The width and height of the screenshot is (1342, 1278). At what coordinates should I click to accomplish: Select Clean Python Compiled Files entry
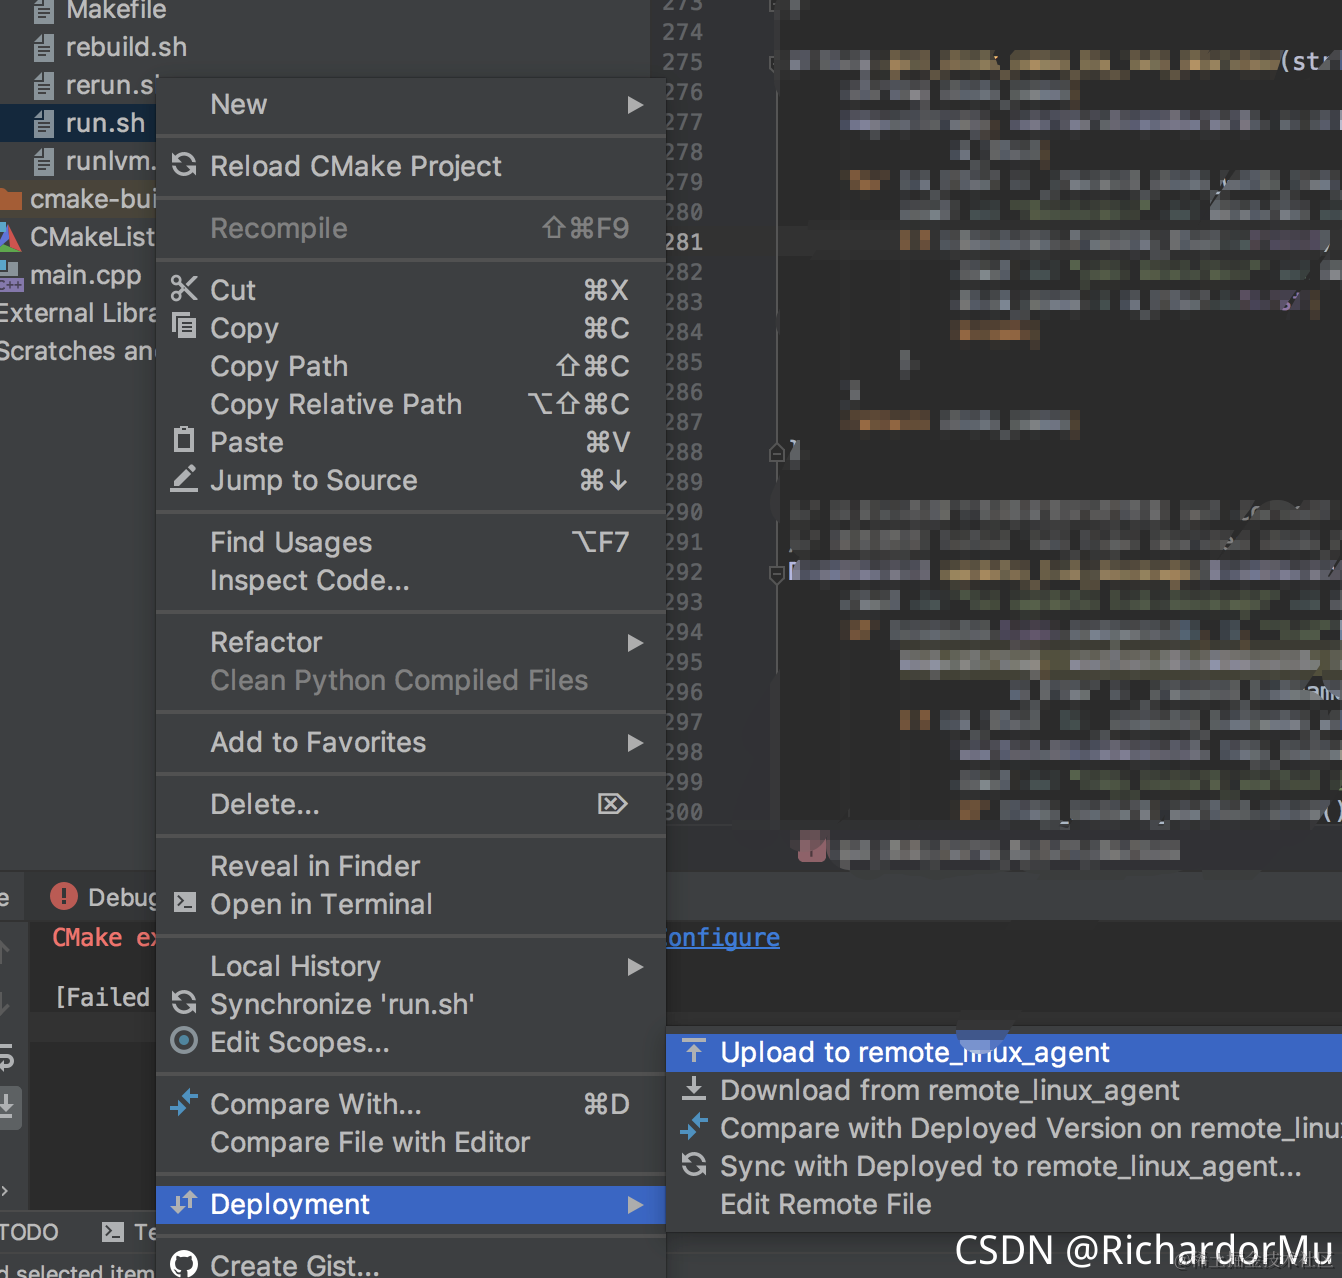click(x=411, y=680)
